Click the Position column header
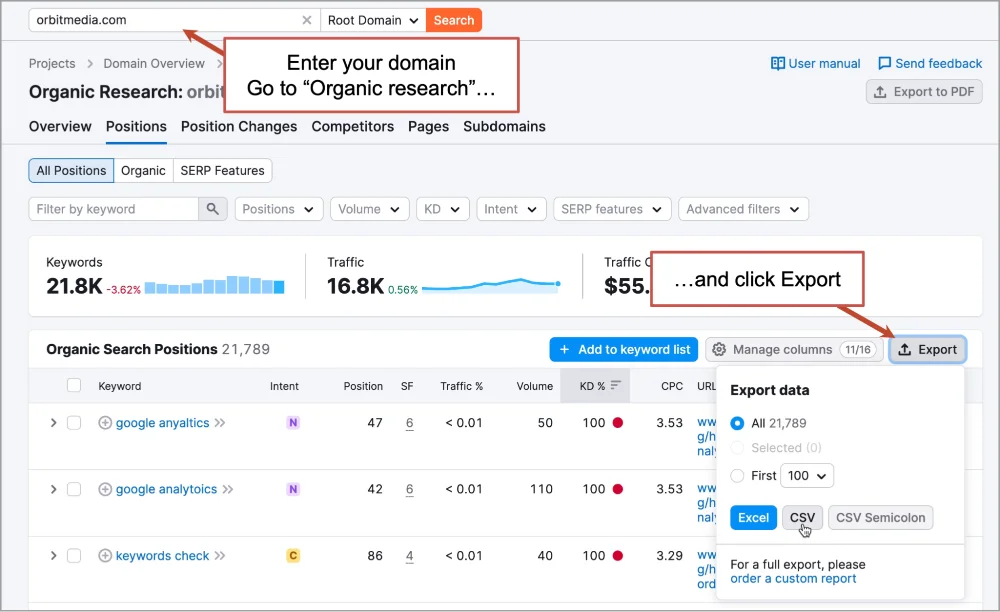 click(363, 386)
